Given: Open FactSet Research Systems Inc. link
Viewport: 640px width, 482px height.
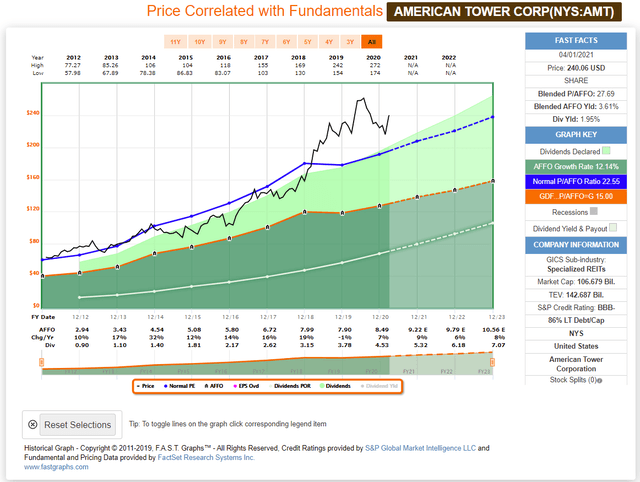Looking at the screenshot, I should (206, 458).
